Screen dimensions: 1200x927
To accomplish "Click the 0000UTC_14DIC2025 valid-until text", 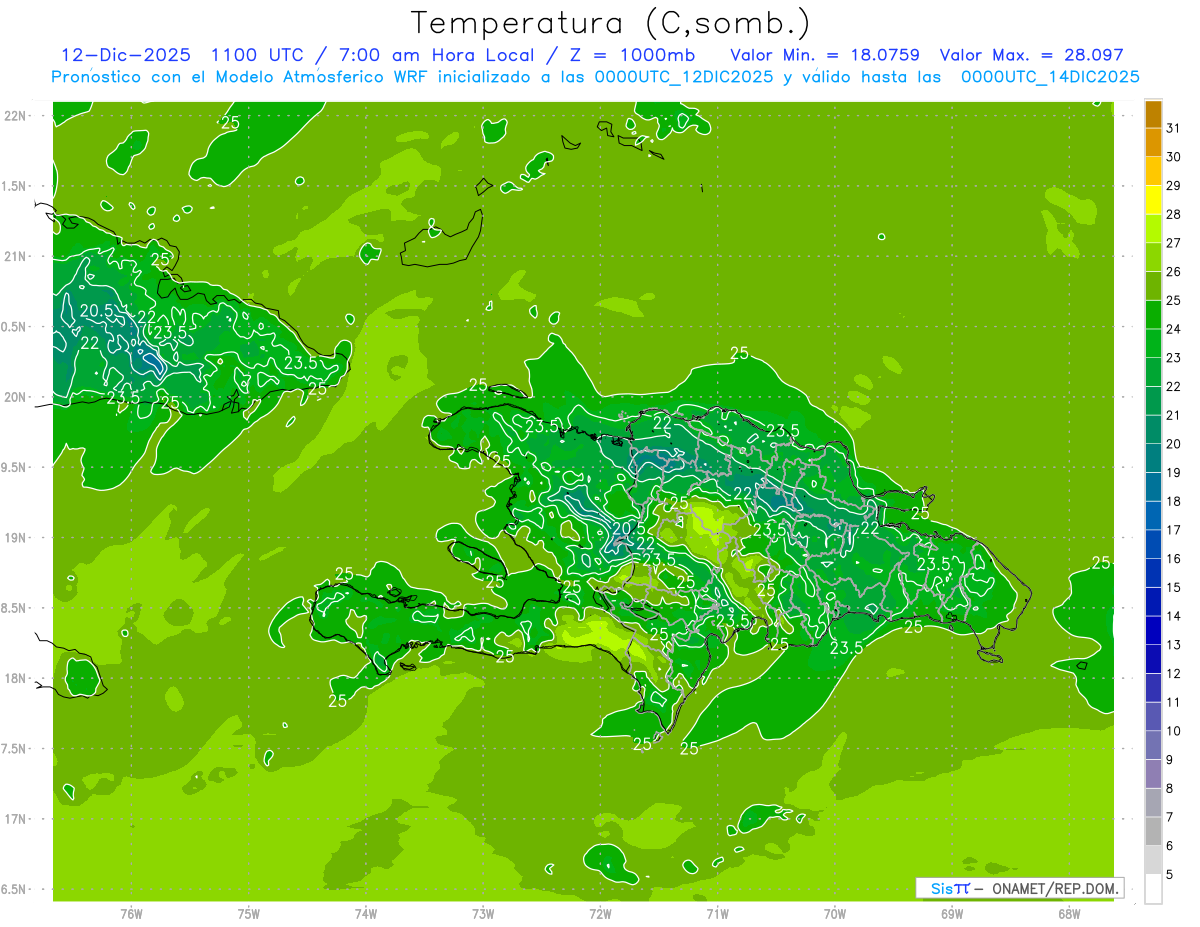I will [x=1050, y=77].
